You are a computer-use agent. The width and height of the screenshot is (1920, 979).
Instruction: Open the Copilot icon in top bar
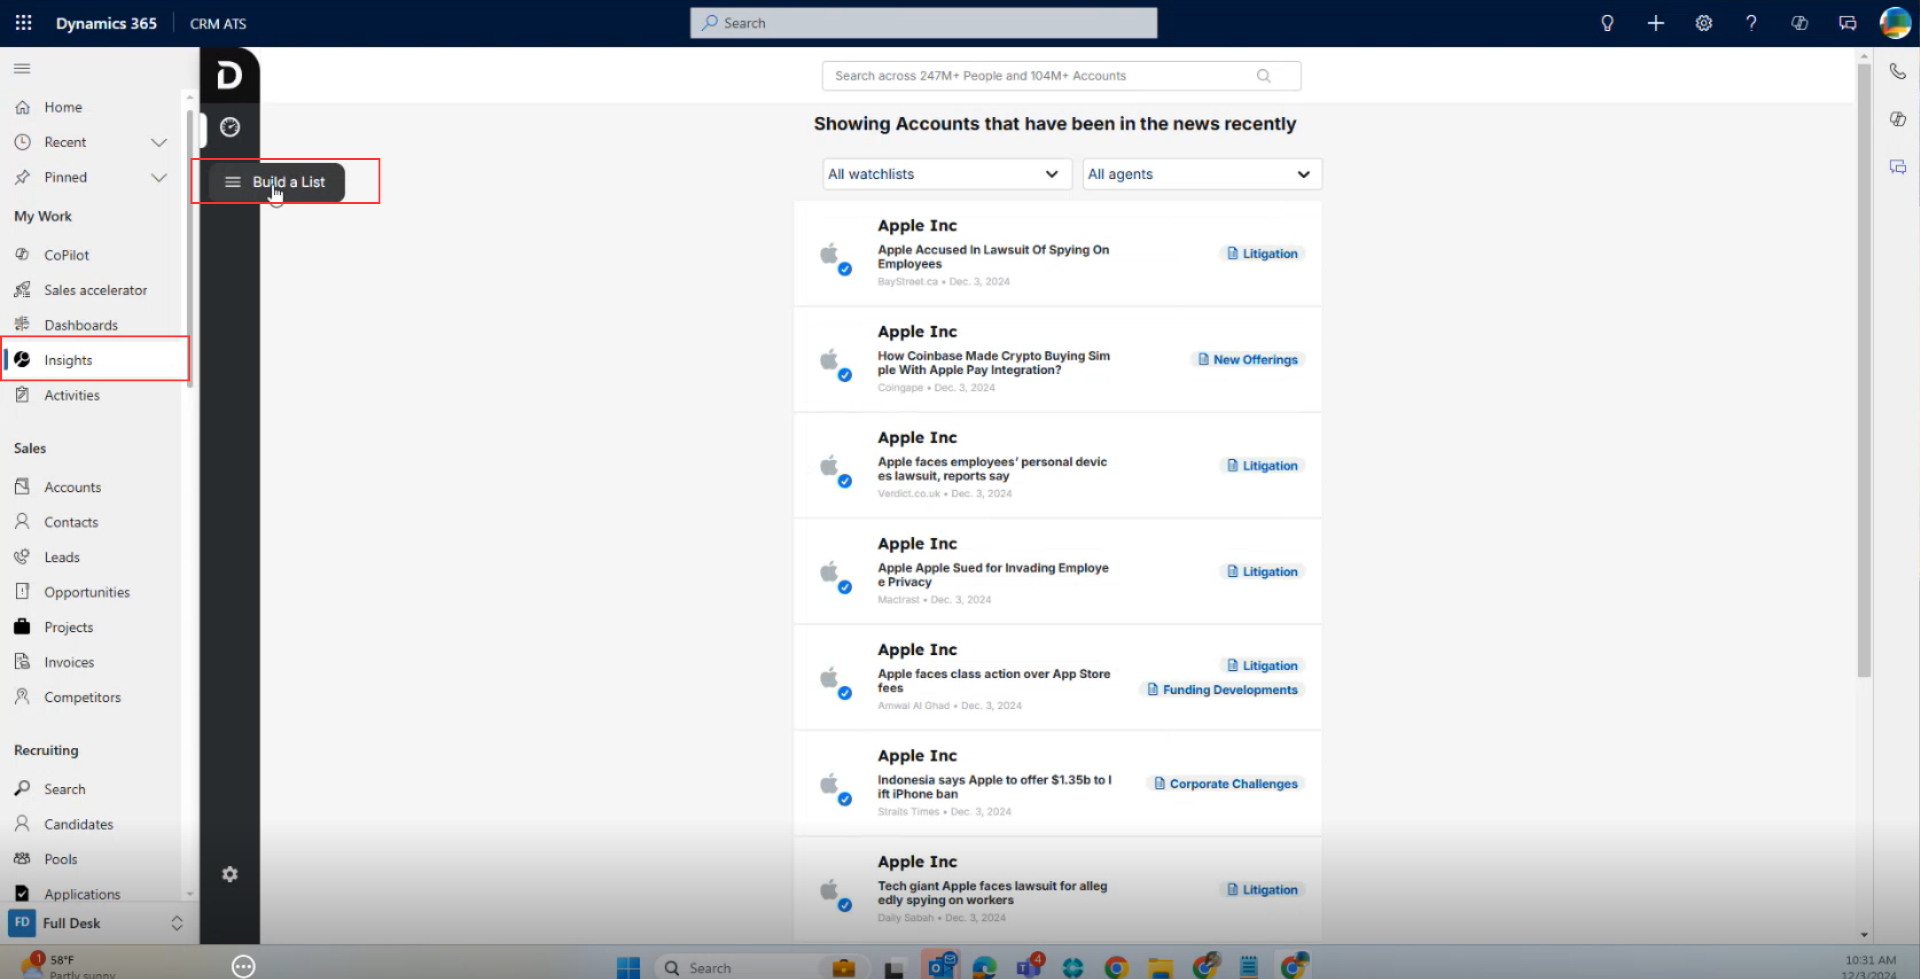click(x=1799, y=23)
